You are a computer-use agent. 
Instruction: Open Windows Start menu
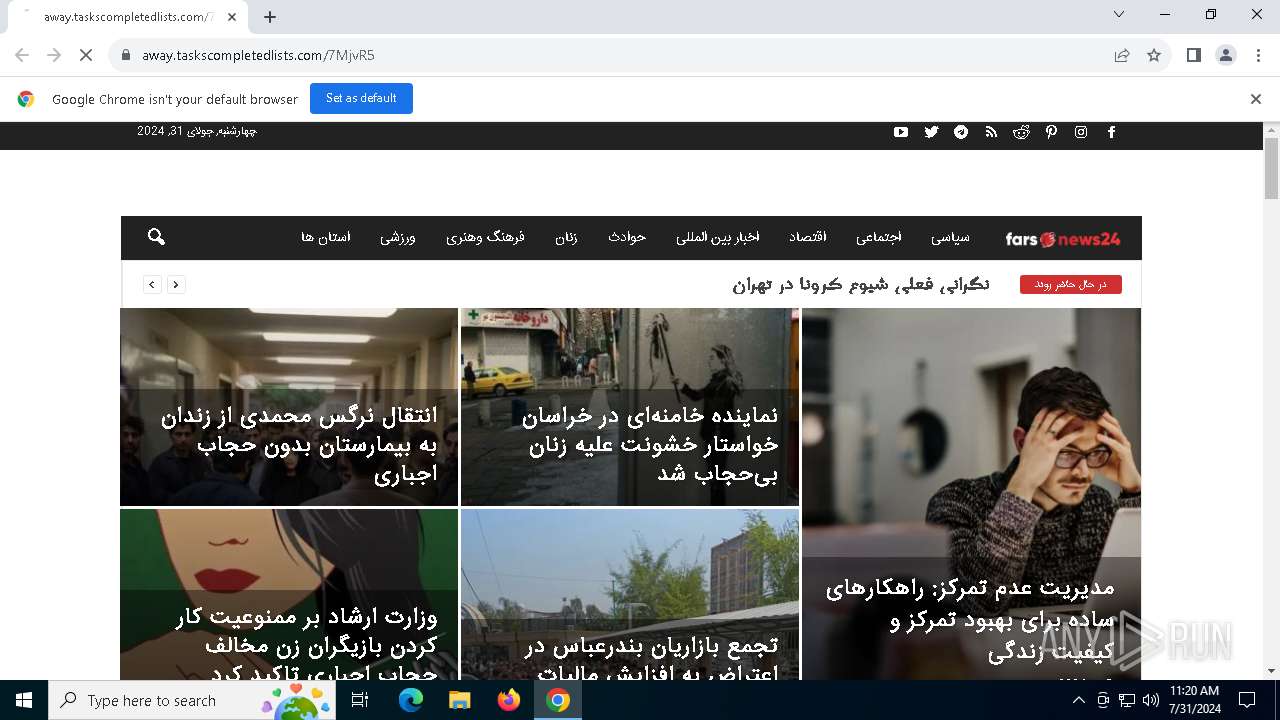coord(23,700)
